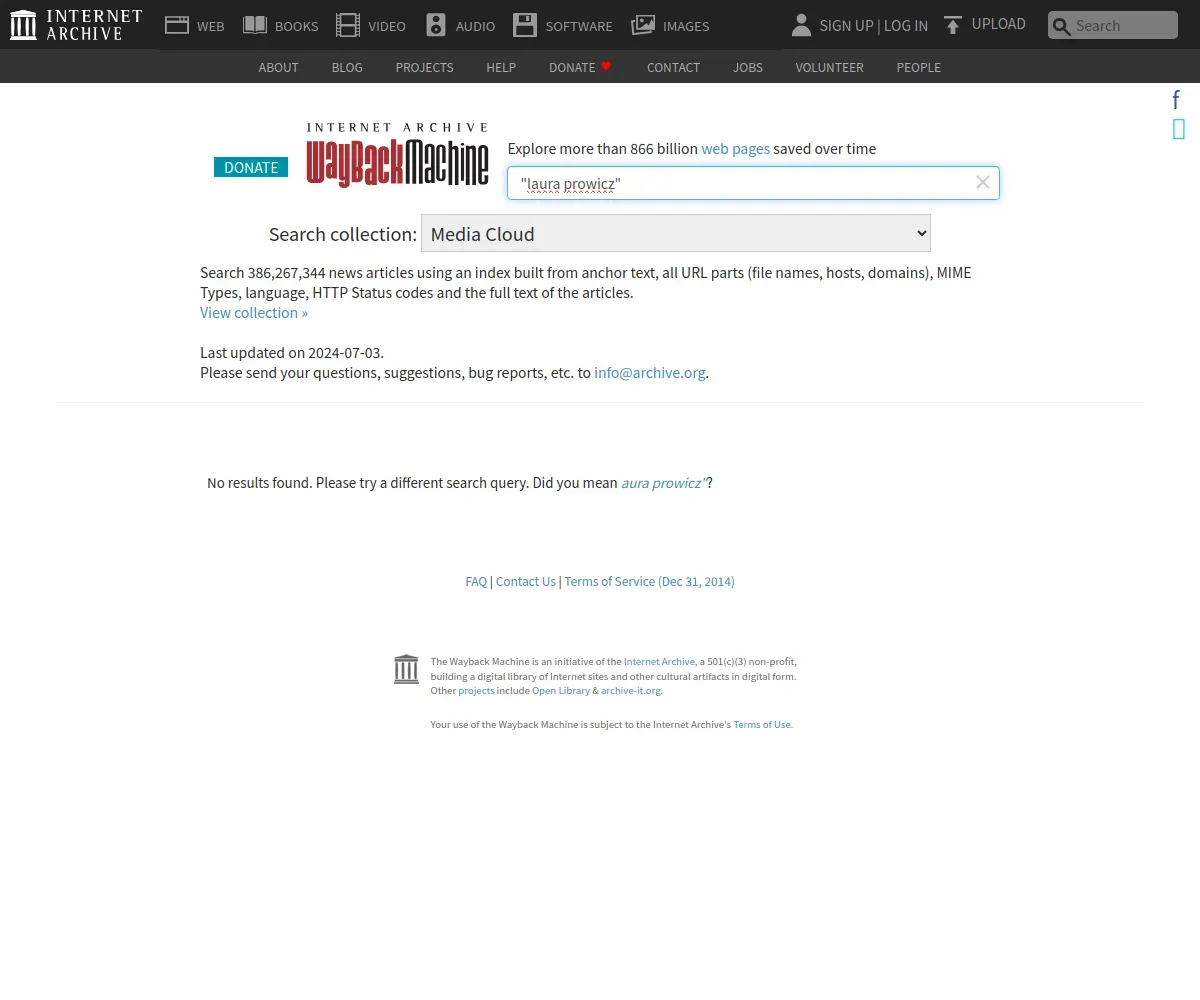The width and height of the screenshot is (1200, 1000).
Task: Click the IMAGES text label
Action: coord(686,26)
